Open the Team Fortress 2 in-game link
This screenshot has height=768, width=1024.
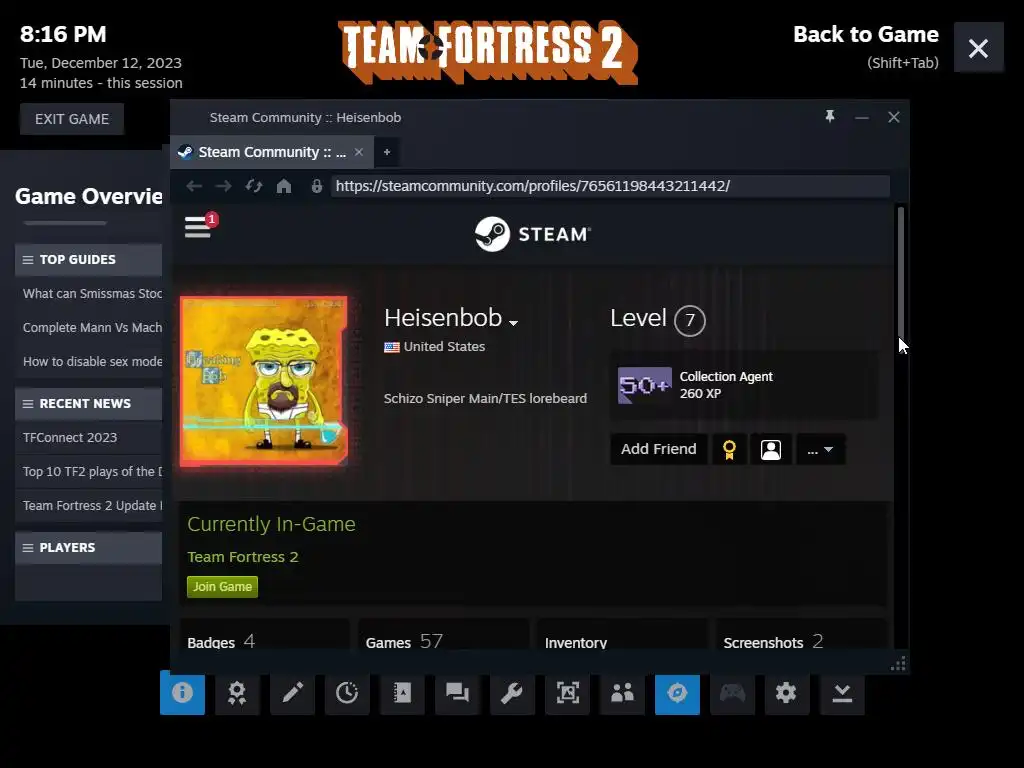[x=243, y=557]
